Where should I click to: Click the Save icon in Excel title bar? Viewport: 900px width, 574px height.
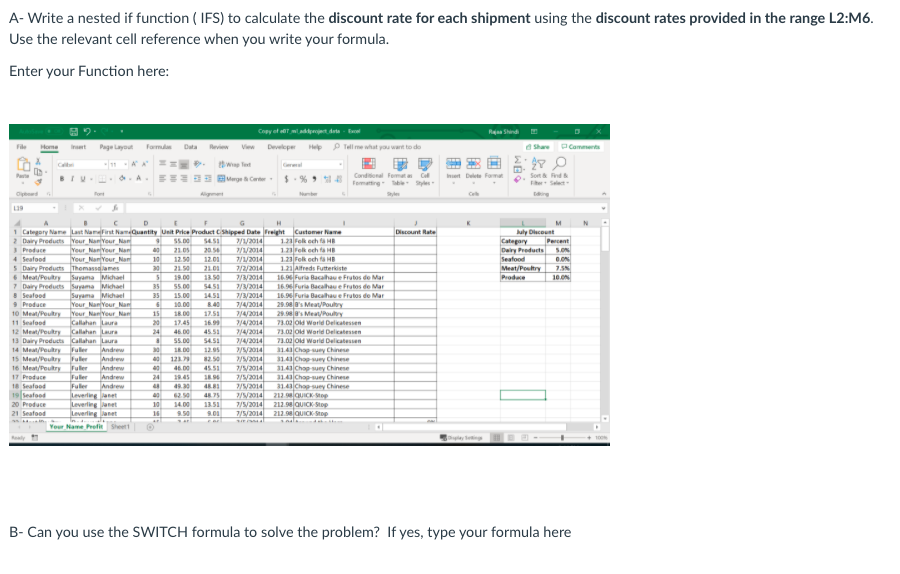click(73, 131)
